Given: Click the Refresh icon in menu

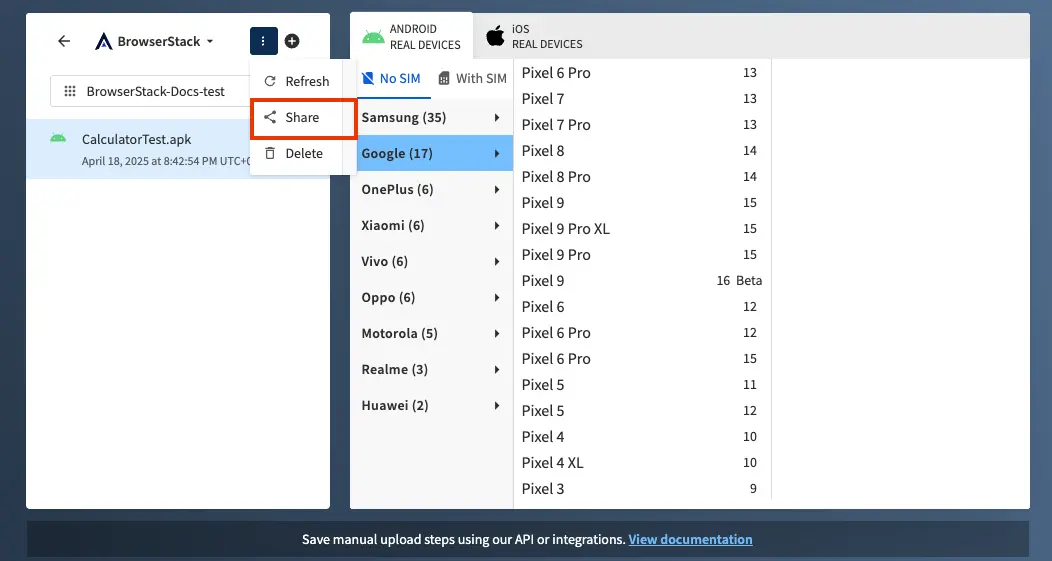Looking at the screenshot, I should click(269, 81).
